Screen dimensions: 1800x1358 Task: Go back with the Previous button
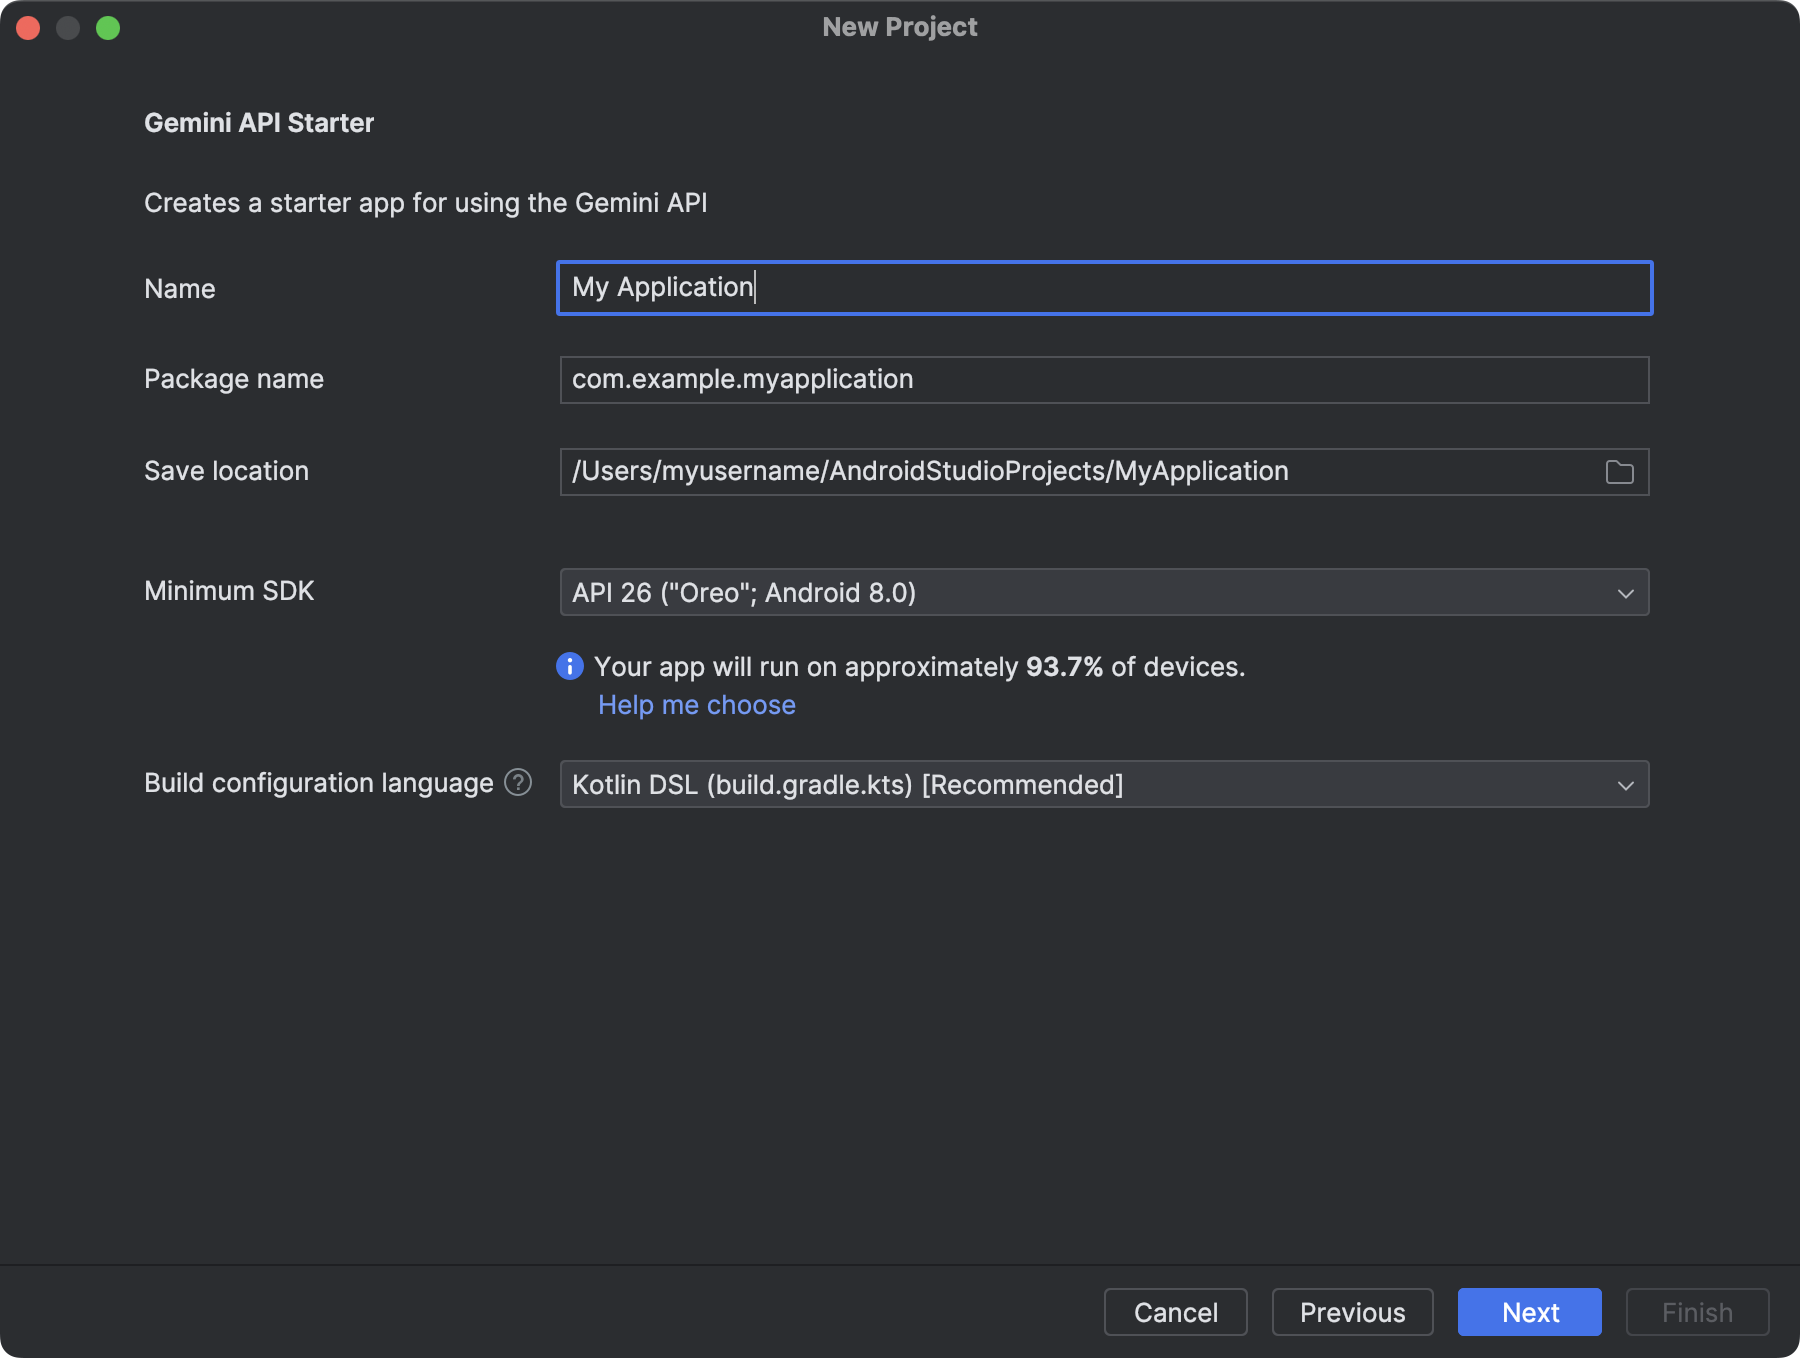click(1352, 1312)
